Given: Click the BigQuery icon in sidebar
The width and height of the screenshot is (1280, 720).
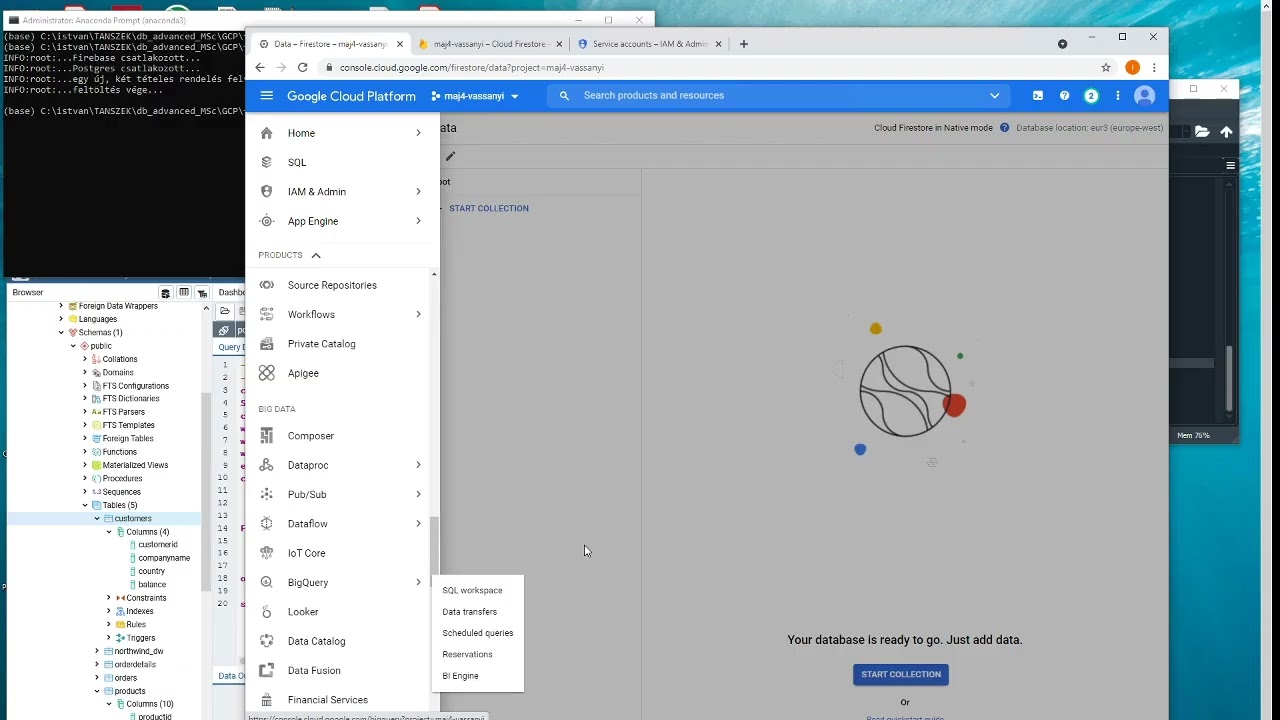Looking at the screenshot, I should coord(266,582).
